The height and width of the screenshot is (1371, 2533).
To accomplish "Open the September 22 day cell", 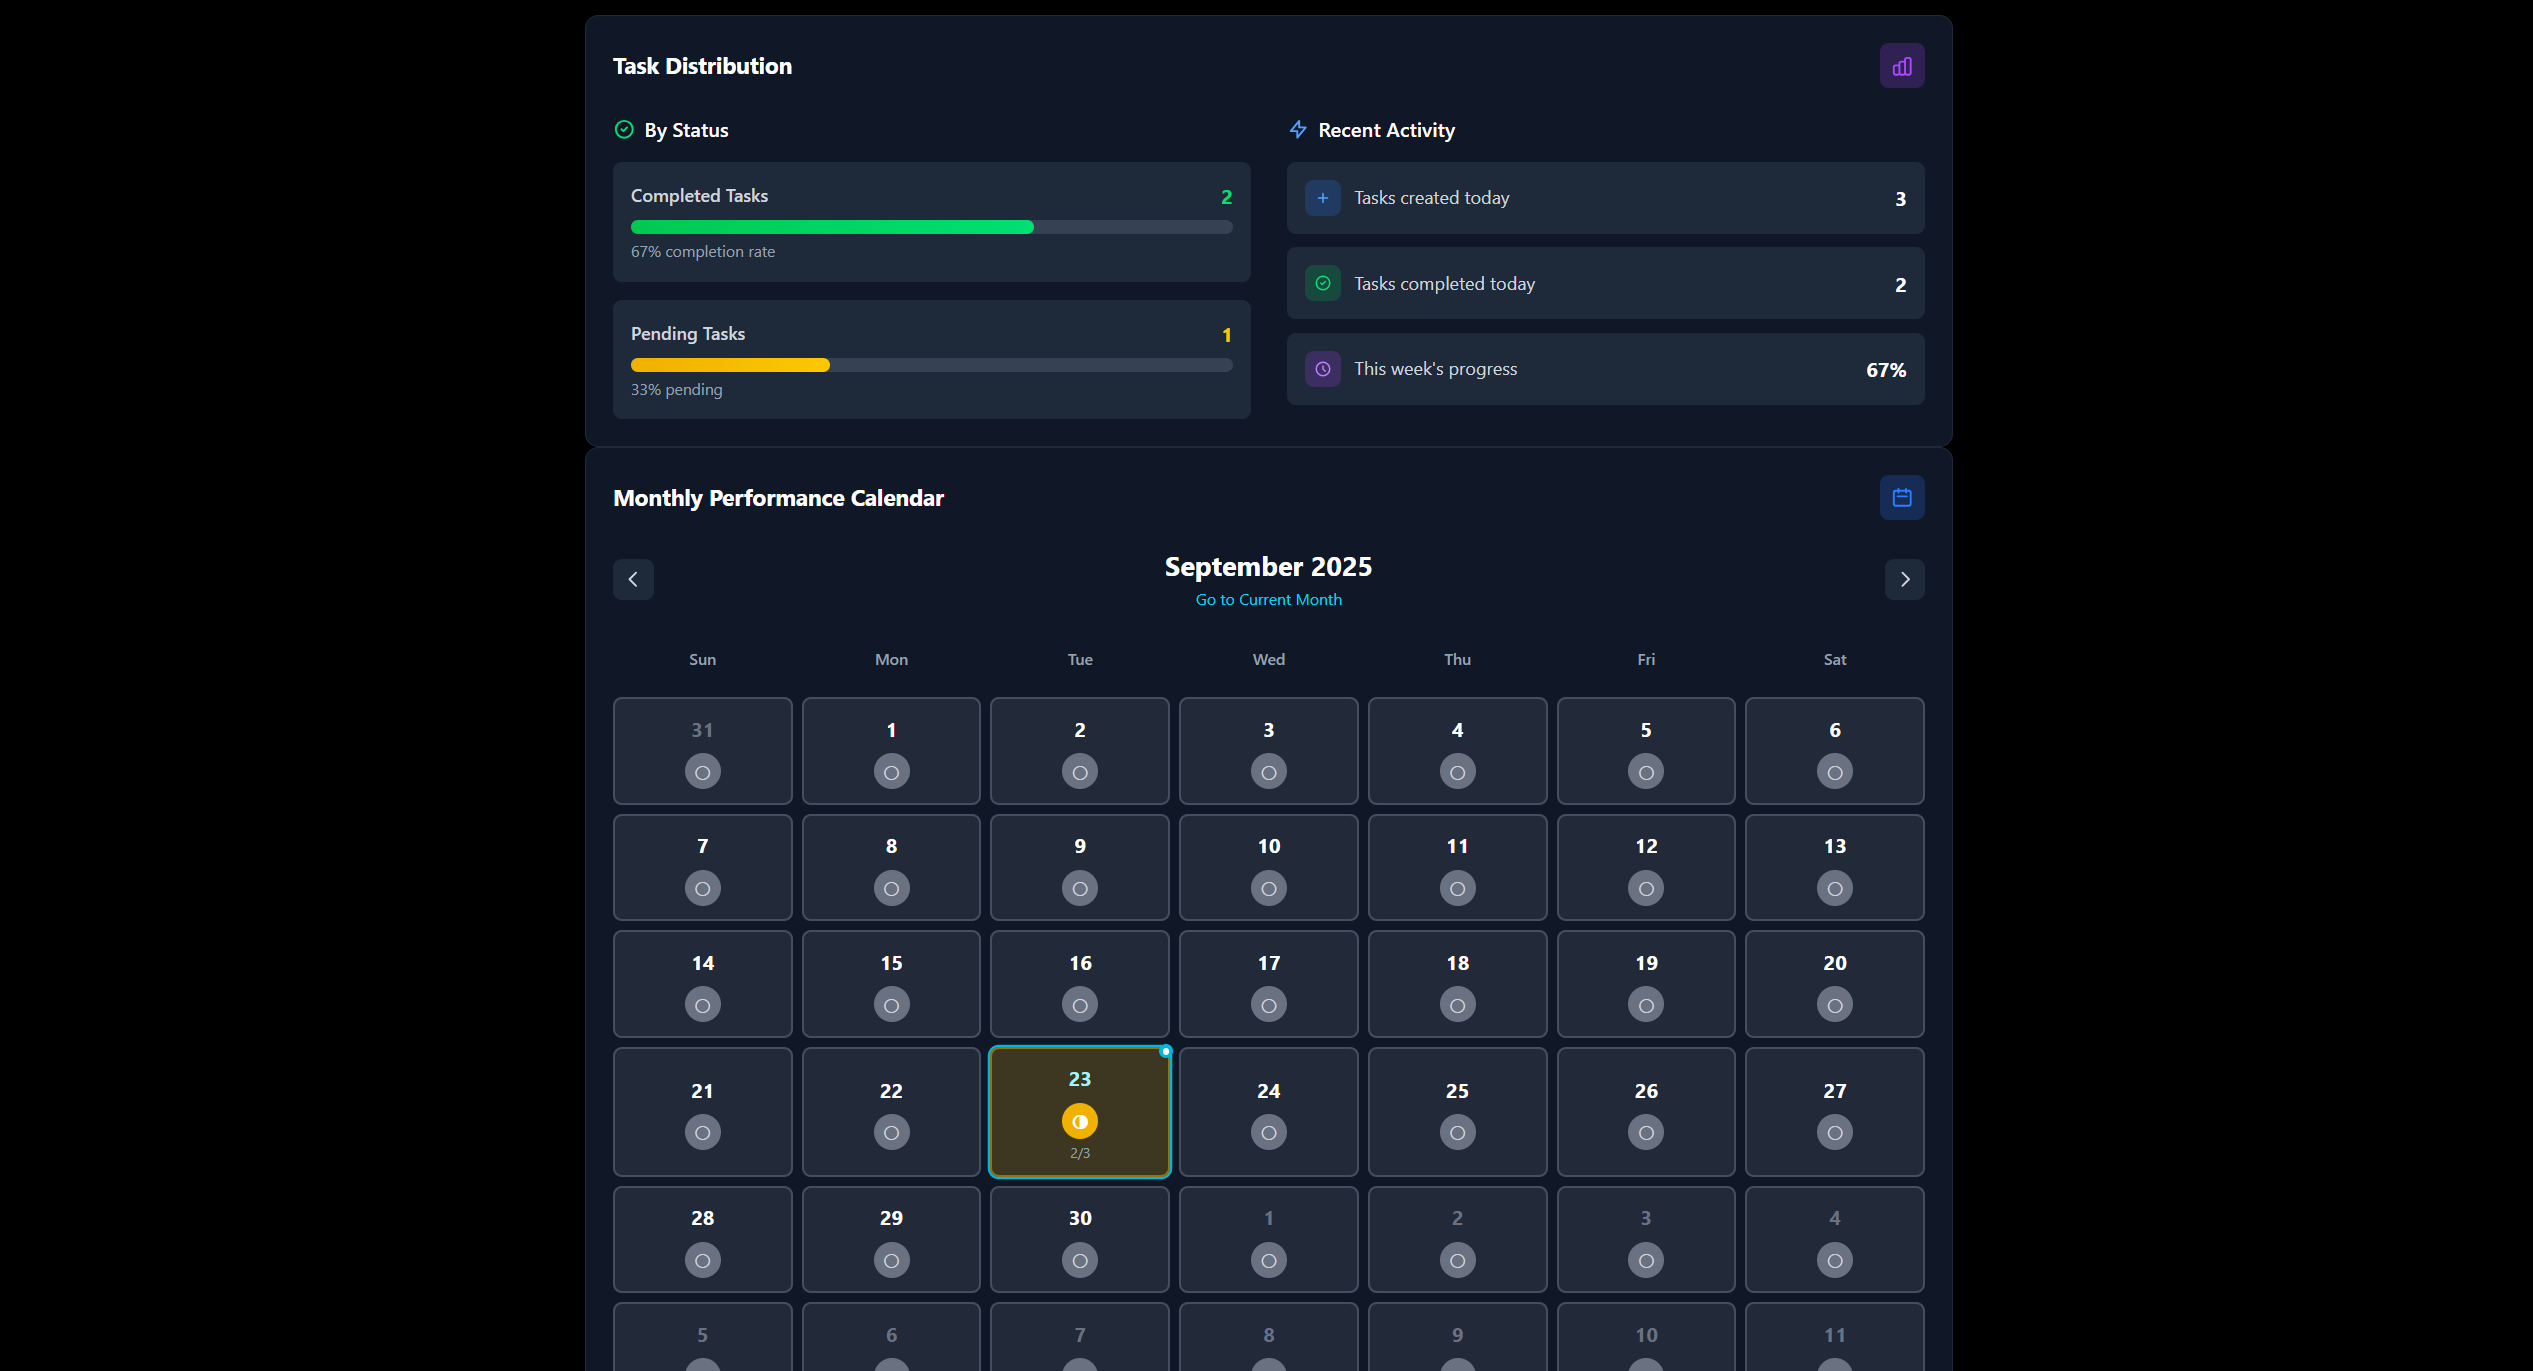I will [891, 1112].
